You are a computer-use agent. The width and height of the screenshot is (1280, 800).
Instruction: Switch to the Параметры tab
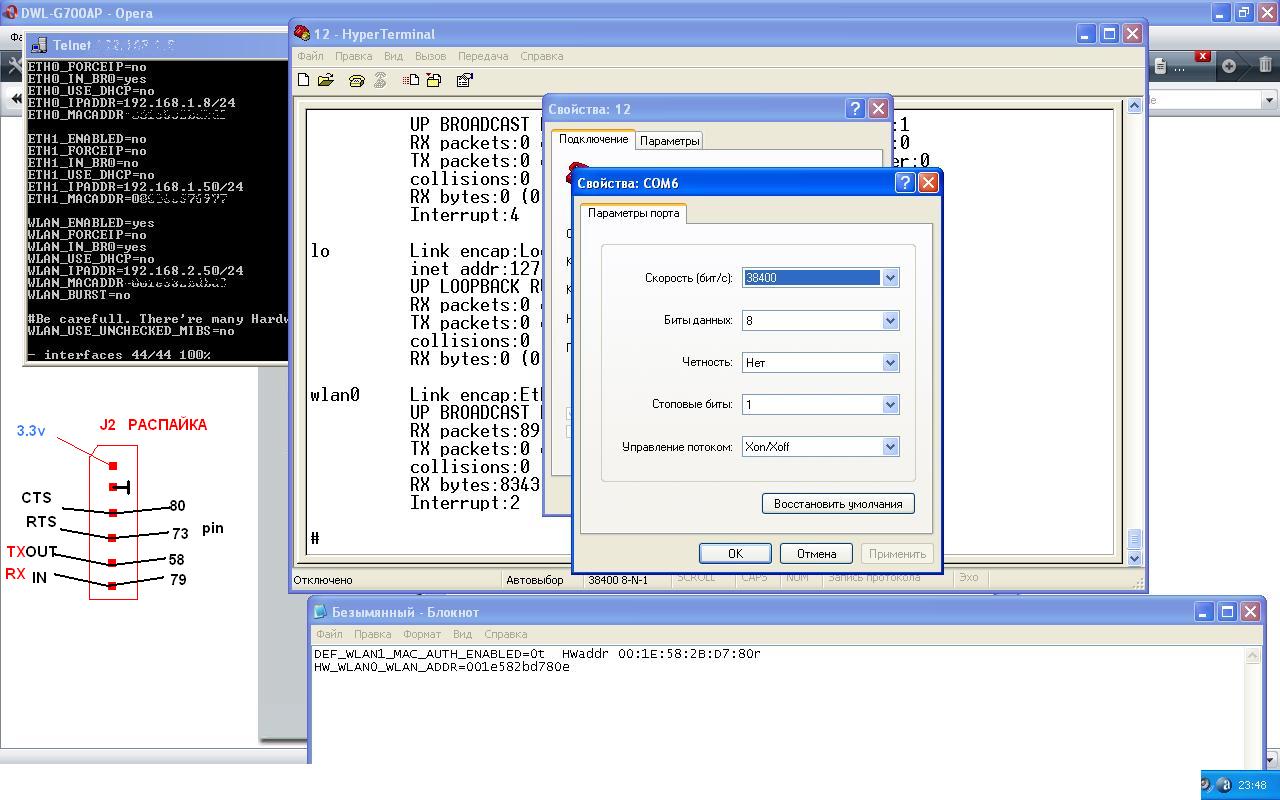669,141
